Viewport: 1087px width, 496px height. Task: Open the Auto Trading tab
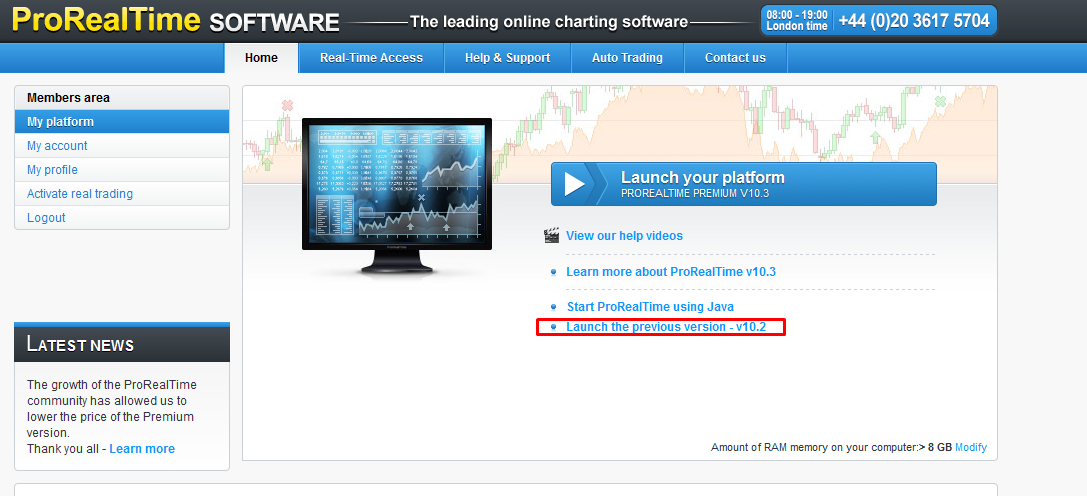click(x=627, y=58)
